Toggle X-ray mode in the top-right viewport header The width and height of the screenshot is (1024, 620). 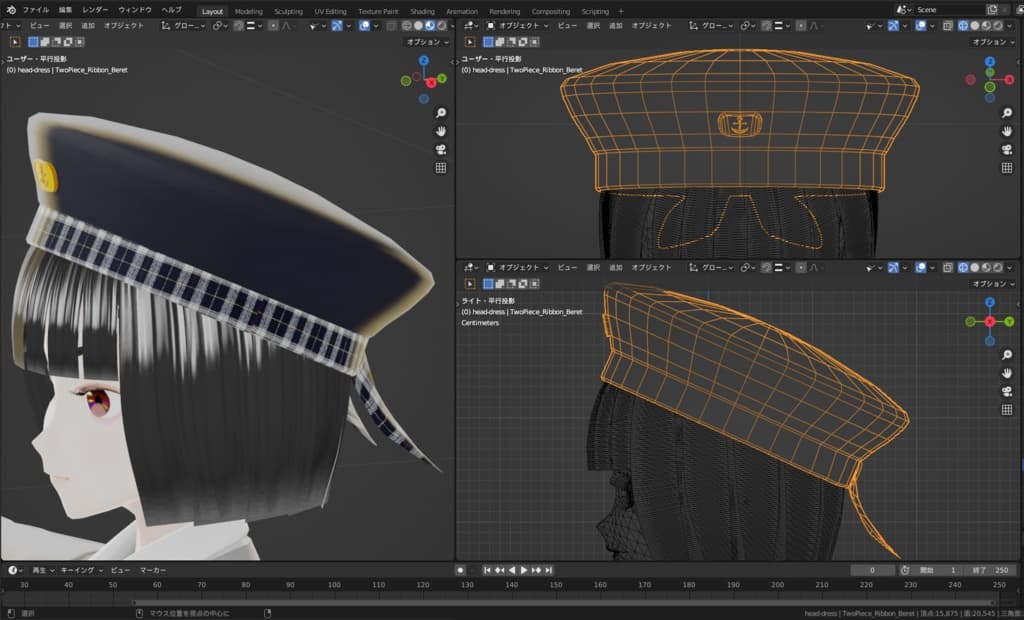(x=947, y=26)
